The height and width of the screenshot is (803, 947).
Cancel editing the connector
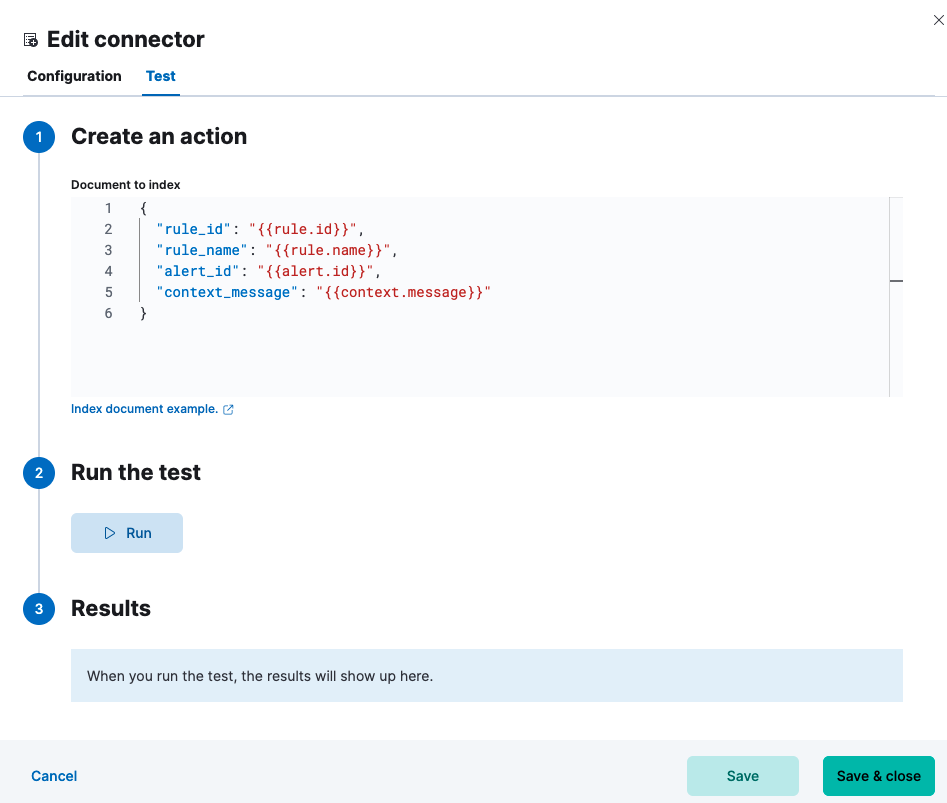(x=54, y=776)
